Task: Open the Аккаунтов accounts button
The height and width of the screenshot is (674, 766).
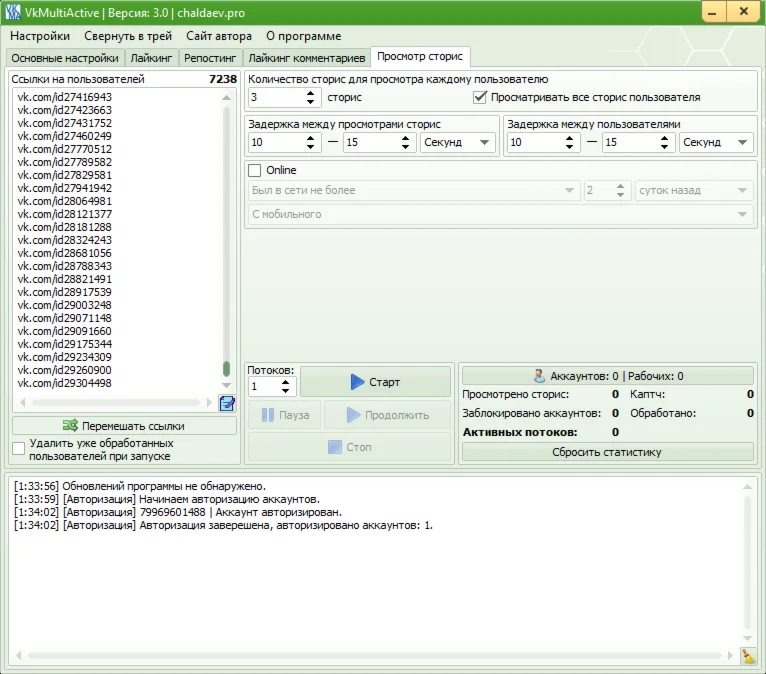Action: (607, 376)
